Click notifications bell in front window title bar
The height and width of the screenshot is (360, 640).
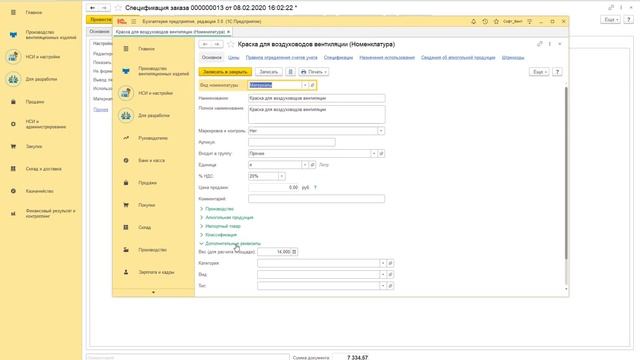coord(473,22)
